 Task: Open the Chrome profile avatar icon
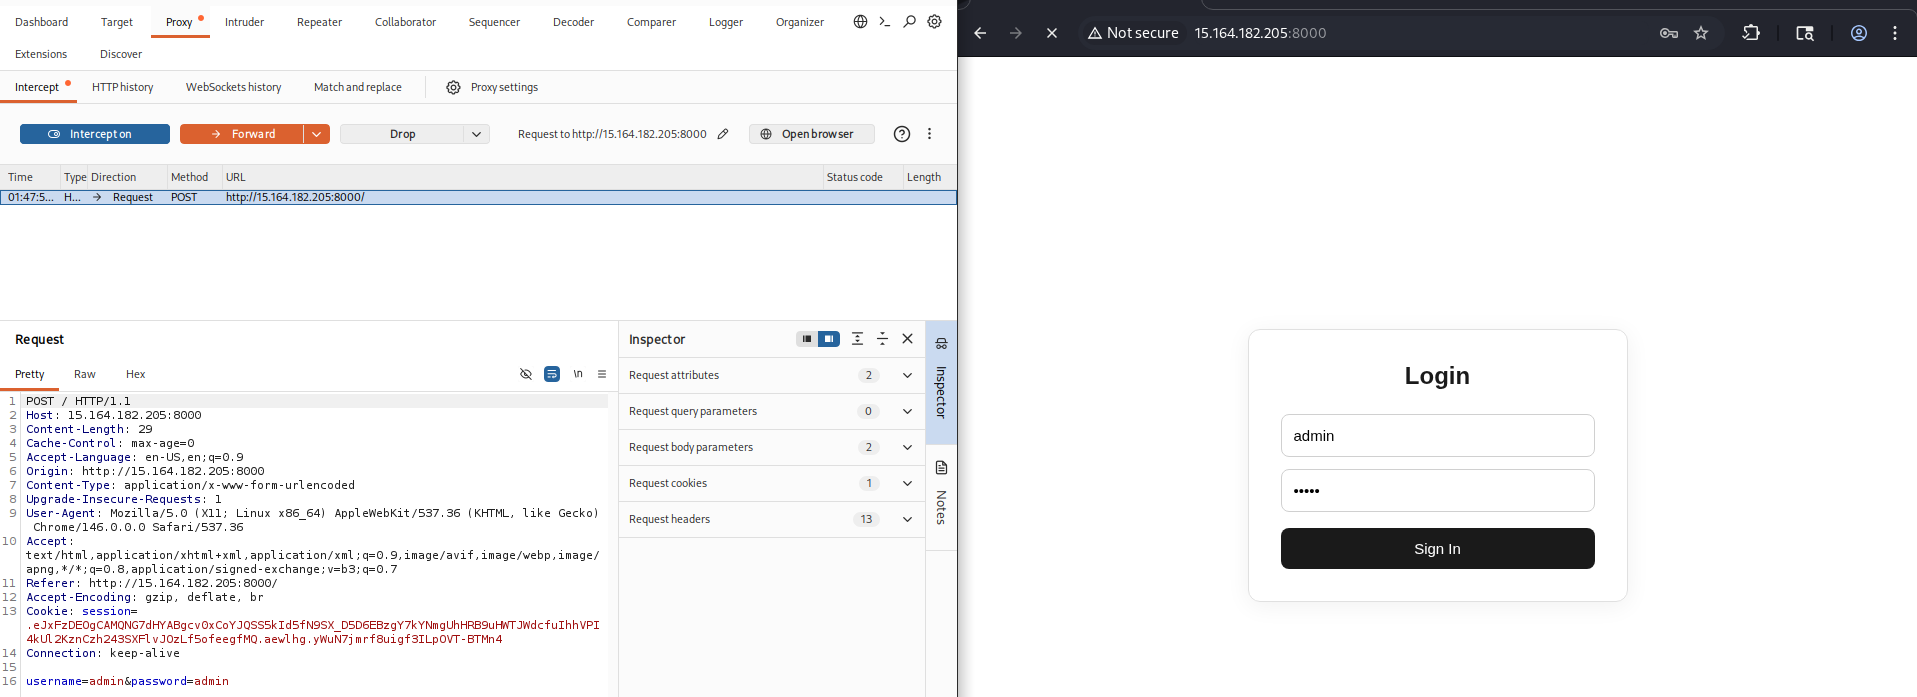pos(1859,33)
